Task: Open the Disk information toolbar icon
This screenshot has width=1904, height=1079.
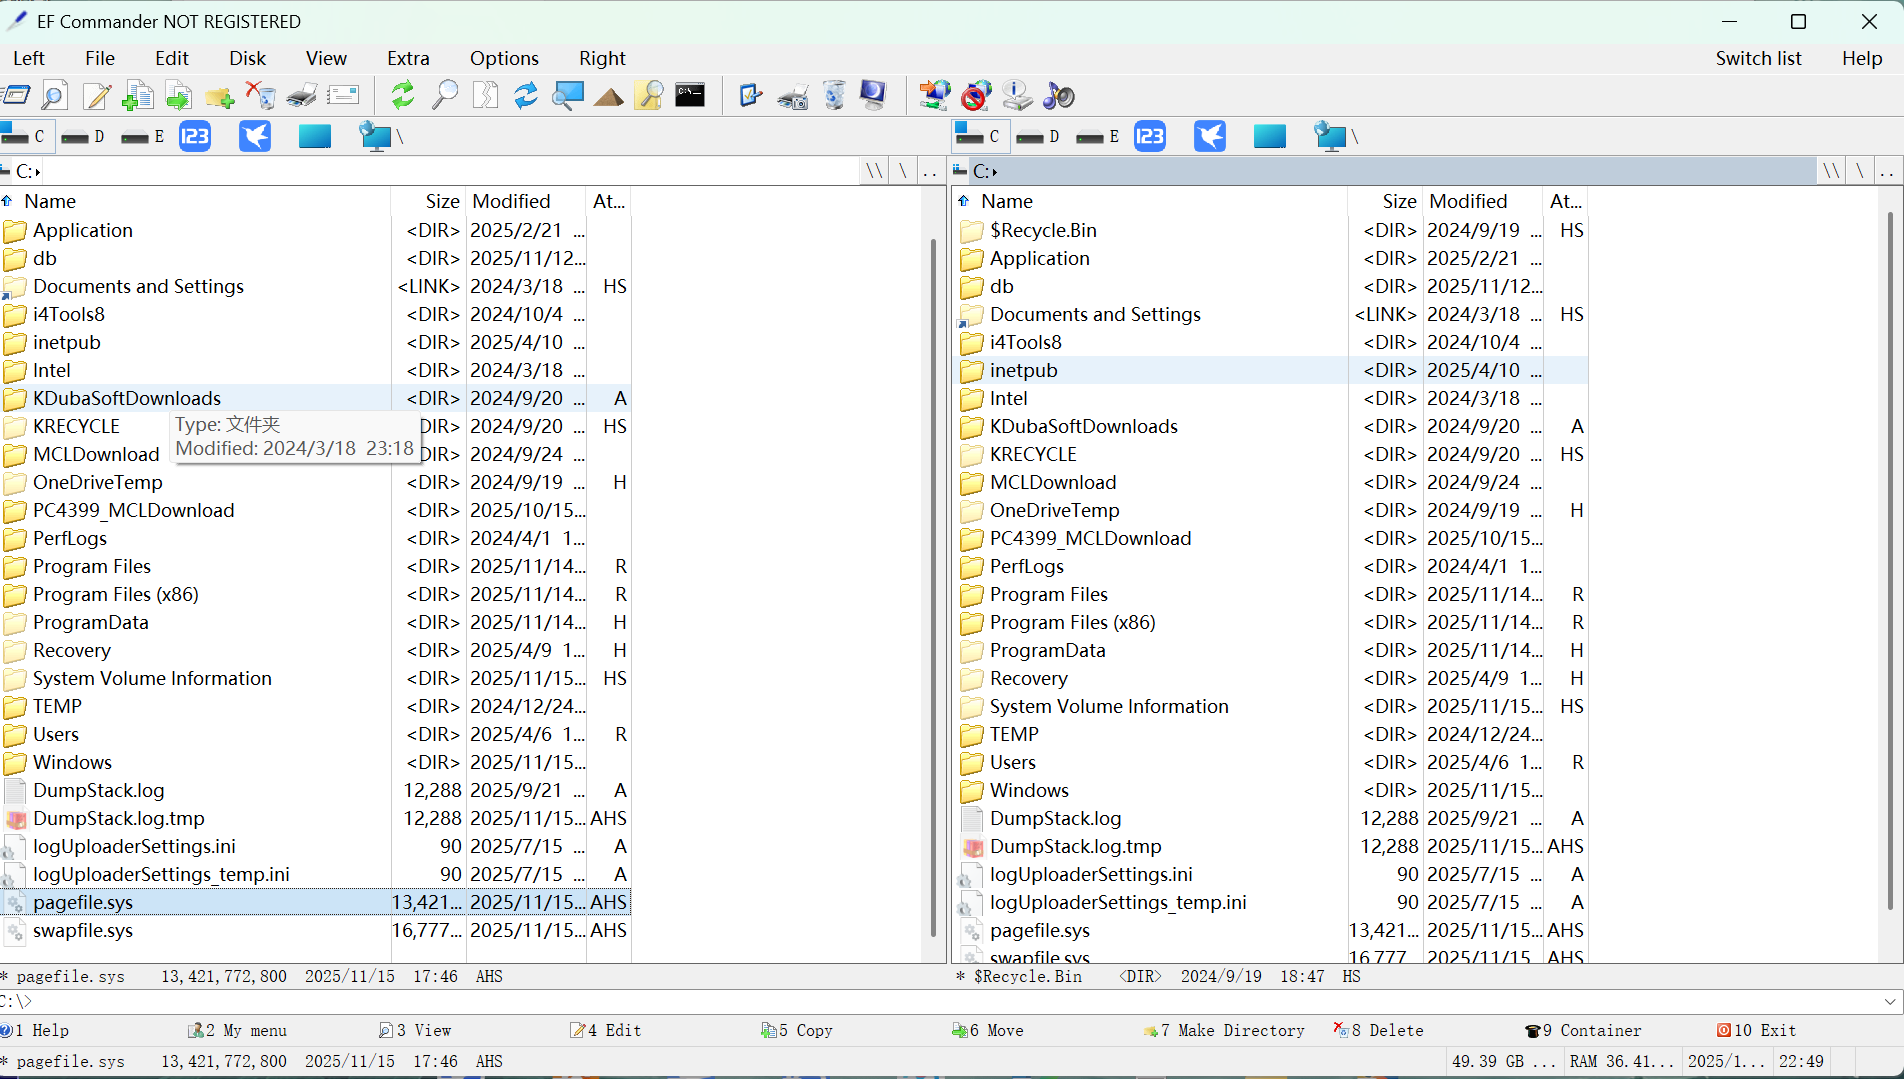Action: [1017, 95]
